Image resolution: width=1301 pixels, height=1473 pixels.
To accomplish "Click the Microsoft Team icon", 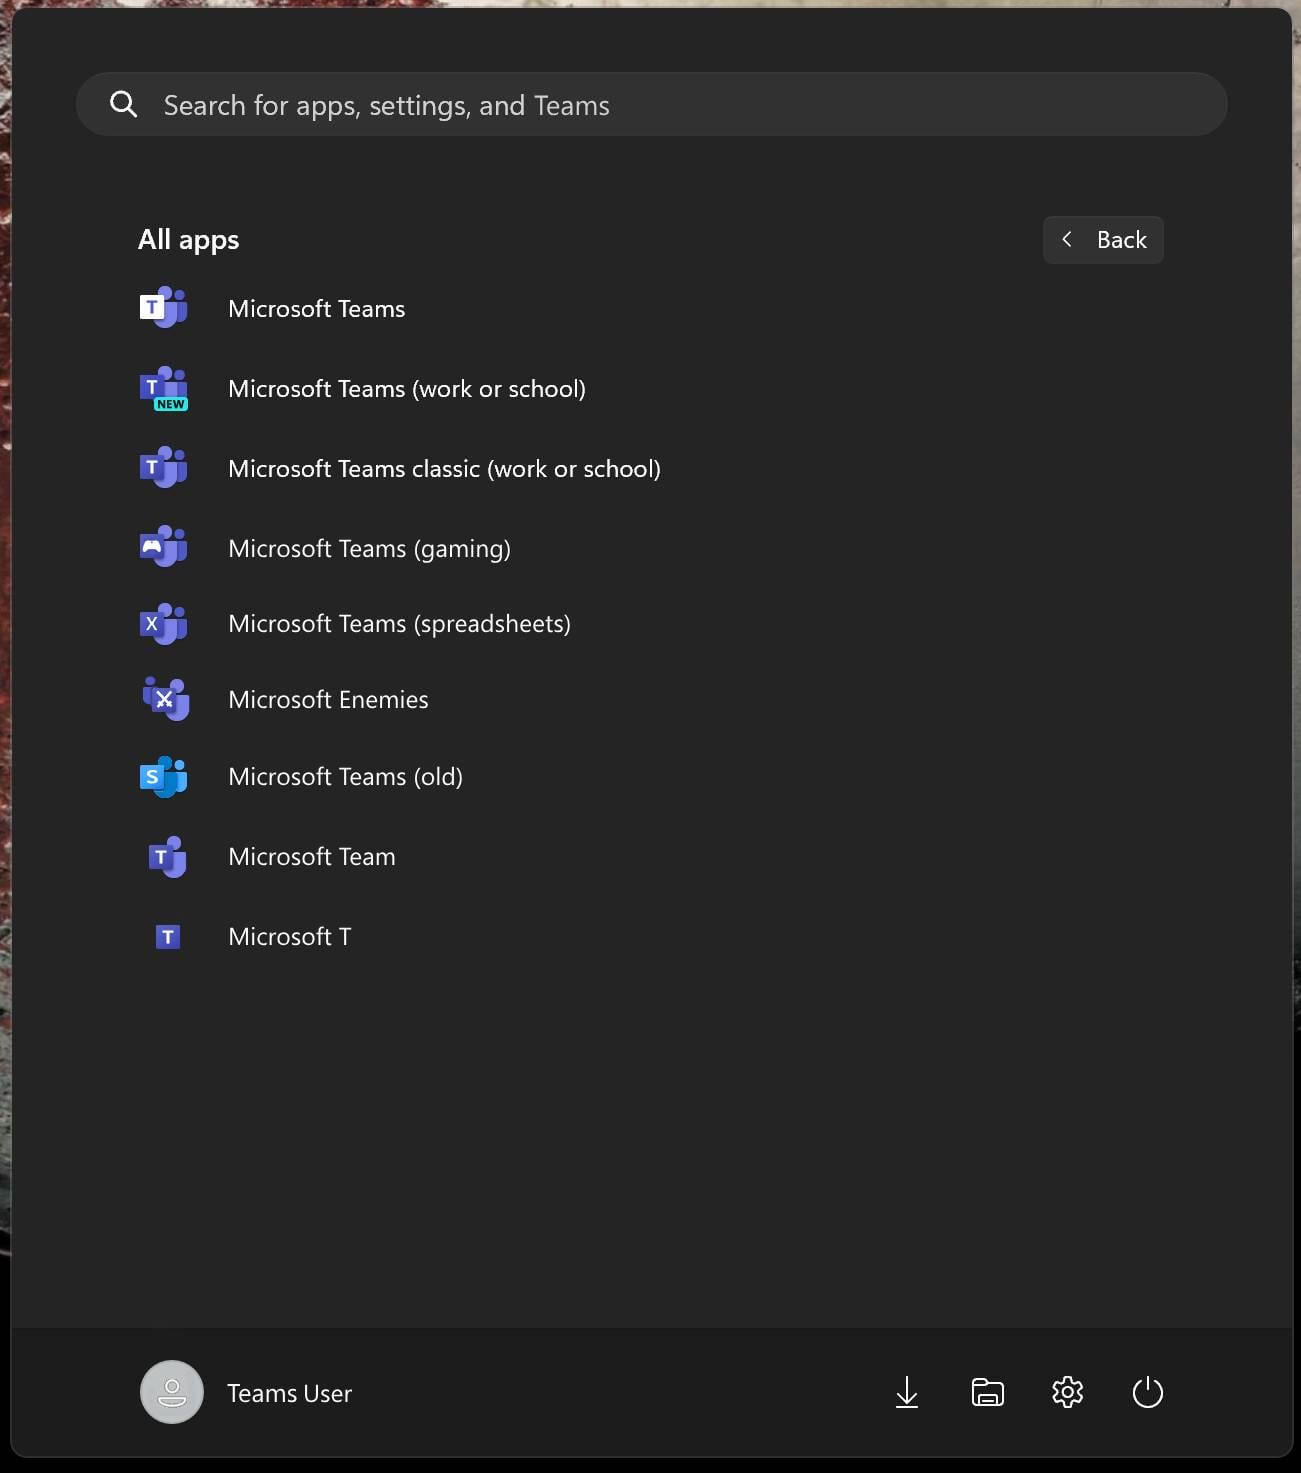I will tap(168, 857).
